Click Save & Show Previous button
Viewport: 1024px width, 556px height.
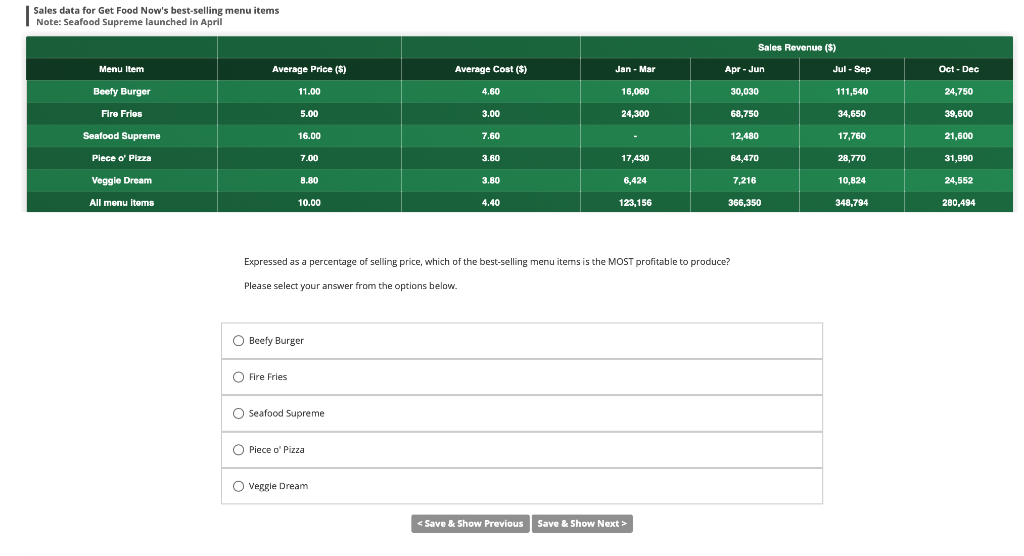[470, 524]
